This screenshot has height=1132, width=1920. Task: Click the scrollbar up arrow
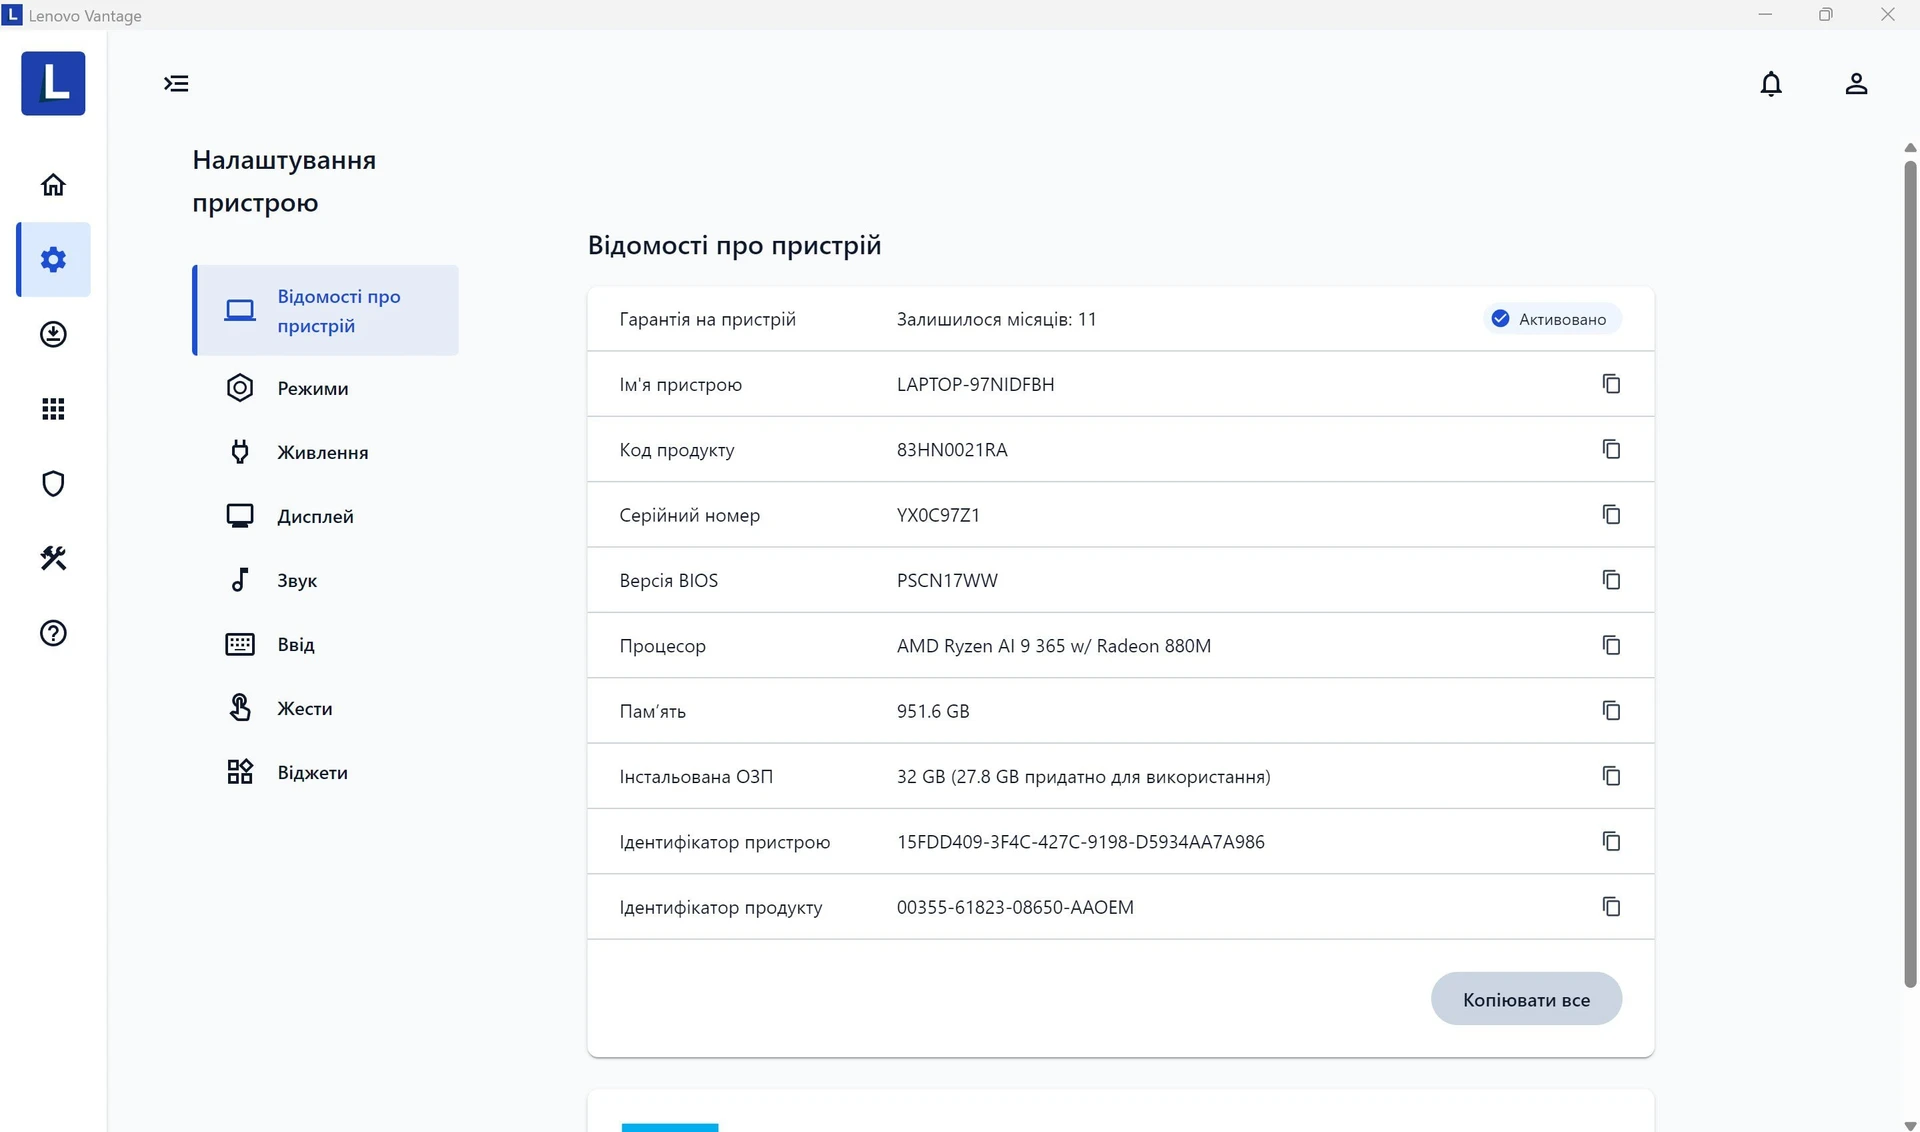click(x=1910, y=148)
